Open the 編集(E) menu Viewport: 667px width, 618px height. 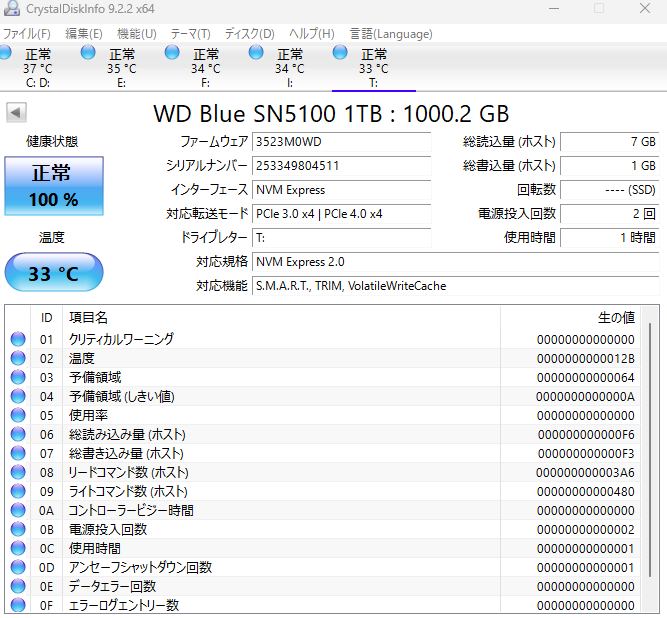click(x=84, y=34)
